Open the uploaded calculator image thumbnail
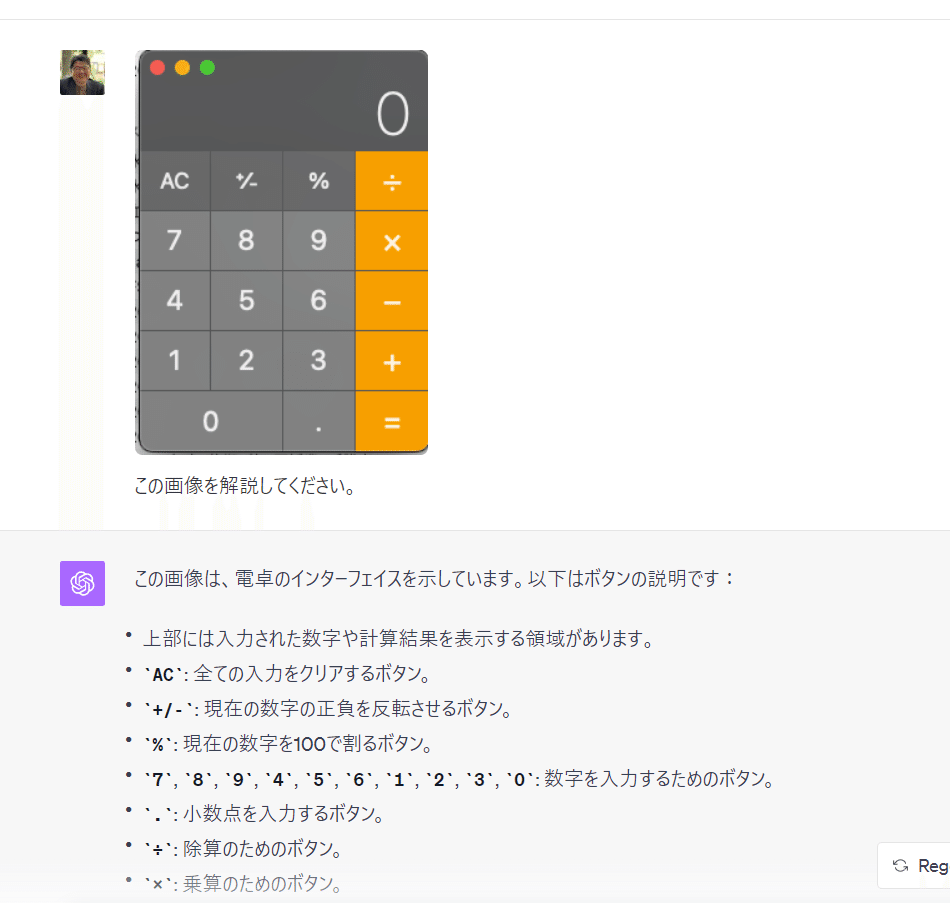 [x=282, y=252]
